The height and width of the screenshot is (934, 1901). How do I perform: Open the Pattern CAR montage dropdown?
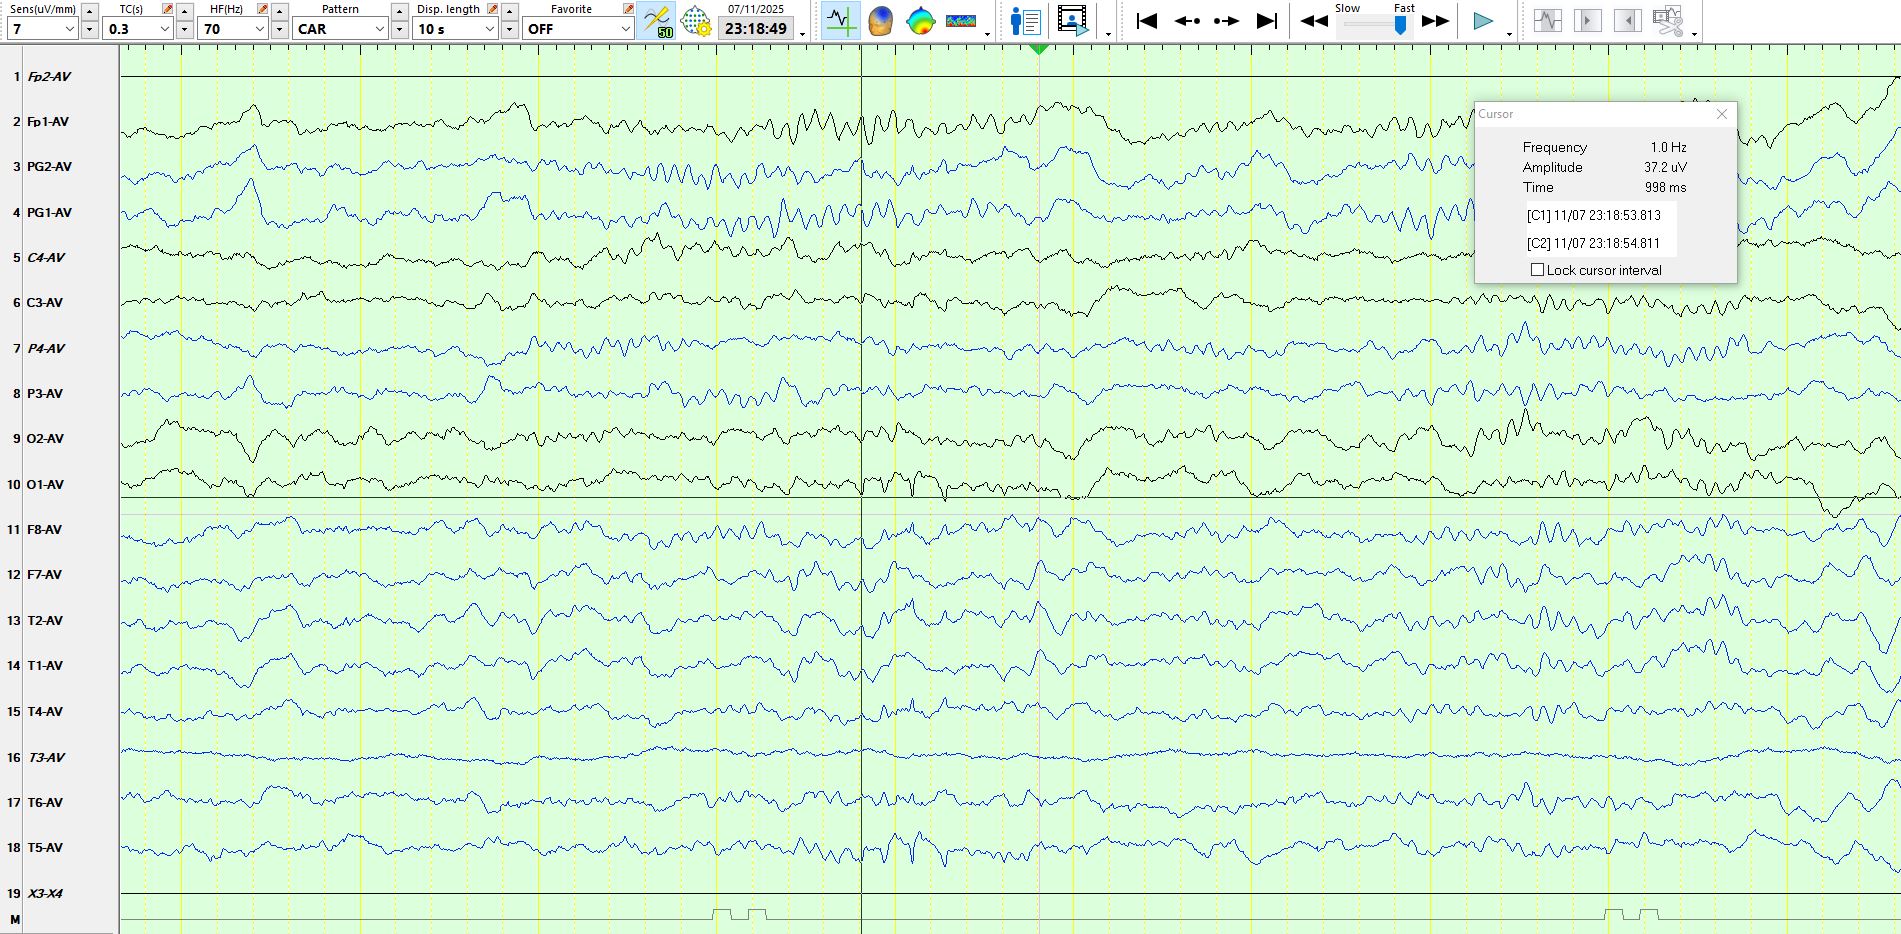tap(379, 29)
